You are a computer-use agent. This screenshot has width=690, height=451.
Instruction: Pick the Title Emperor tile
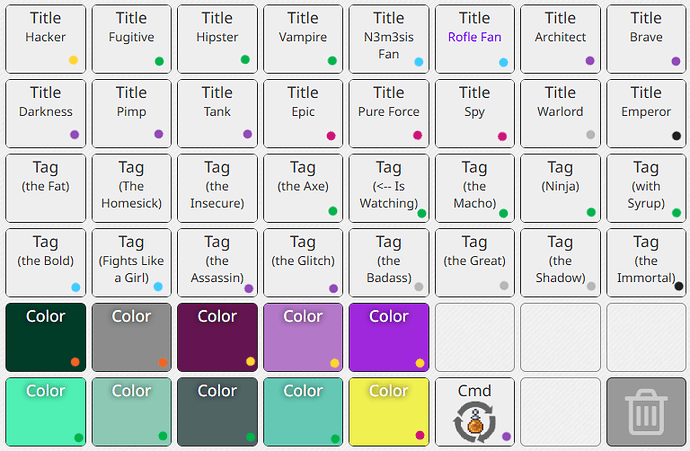(646, 114)
